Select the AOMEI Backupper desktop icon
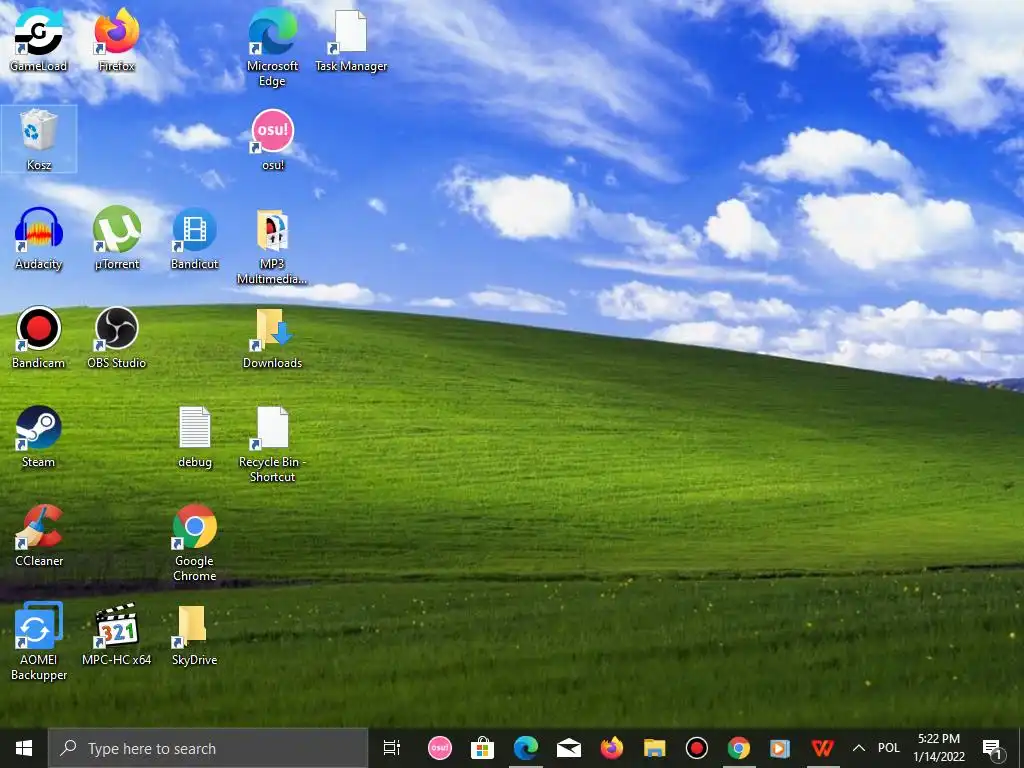This screenshot has height=768, width=1024. [39, 642]
